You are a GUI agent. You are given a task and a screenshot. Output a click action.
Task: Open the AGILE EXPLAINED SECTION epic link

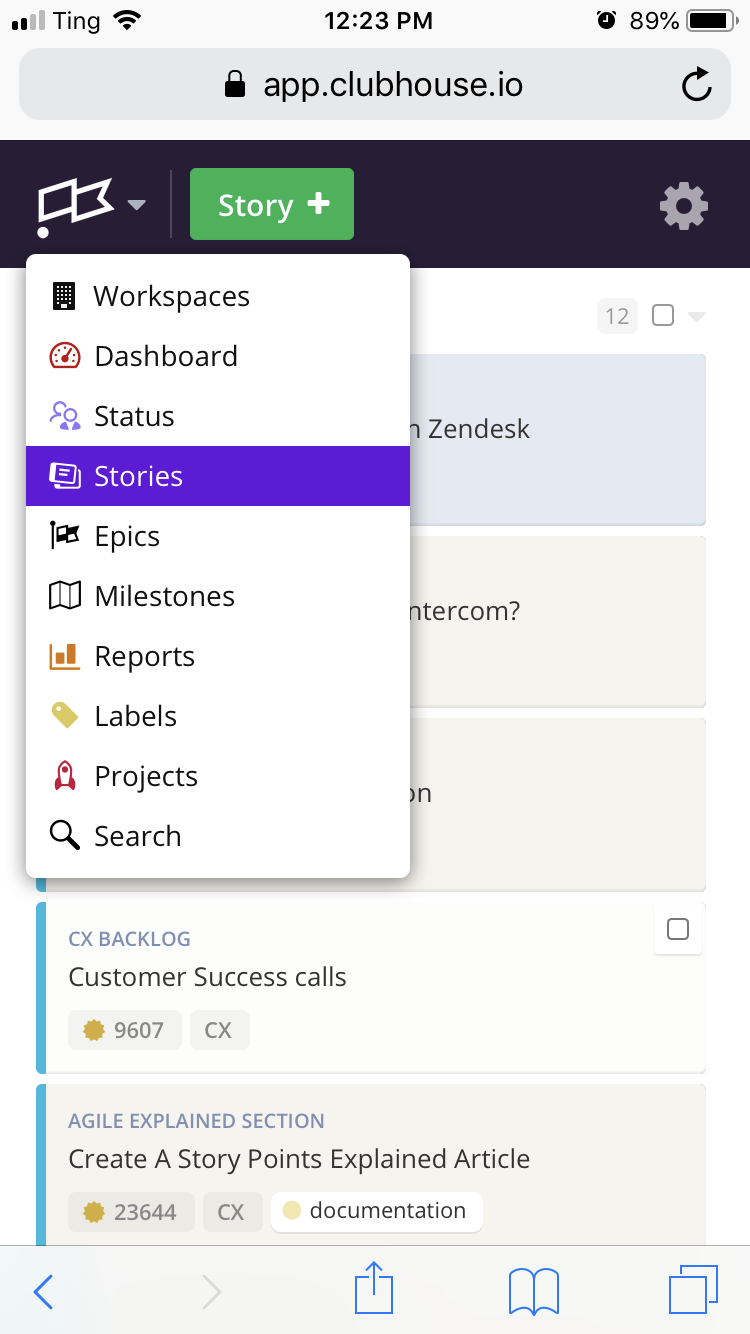(196, 1121)
